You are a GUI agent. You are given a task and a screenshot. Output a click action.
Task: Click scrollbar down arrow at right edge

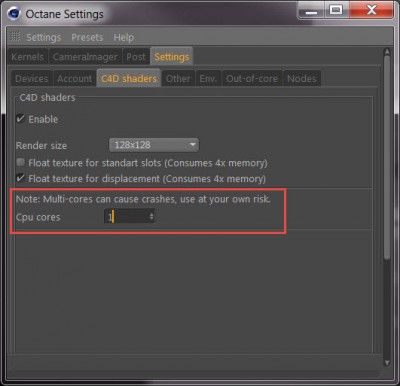point(387,362)
